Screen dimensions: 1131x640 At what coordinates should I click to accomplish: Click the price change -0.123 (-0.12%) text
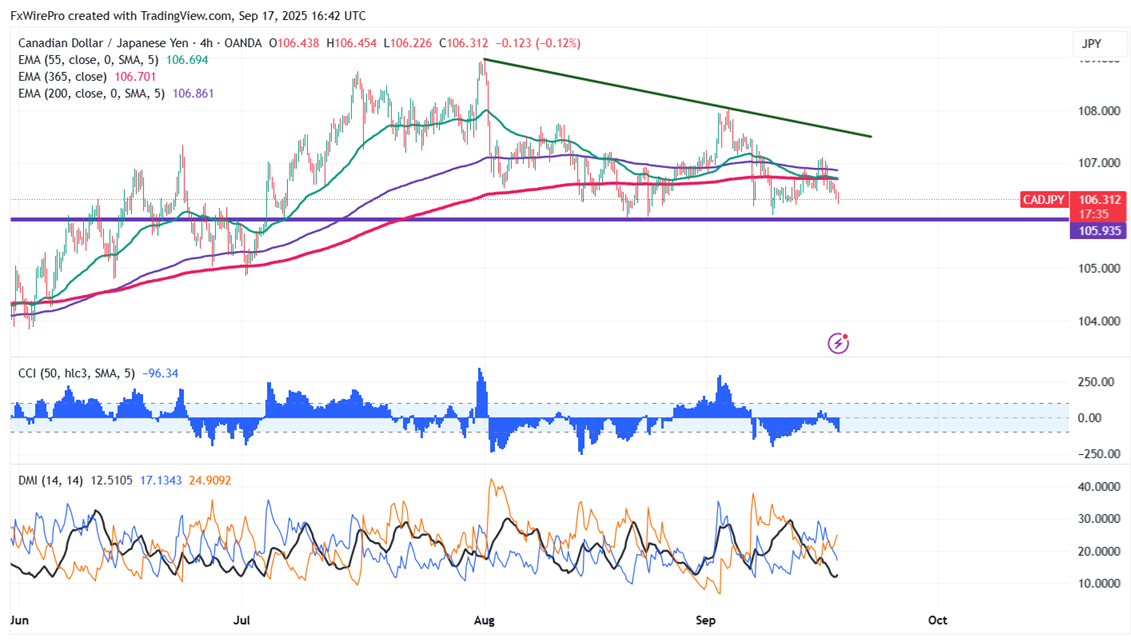[x=537, y=43]
